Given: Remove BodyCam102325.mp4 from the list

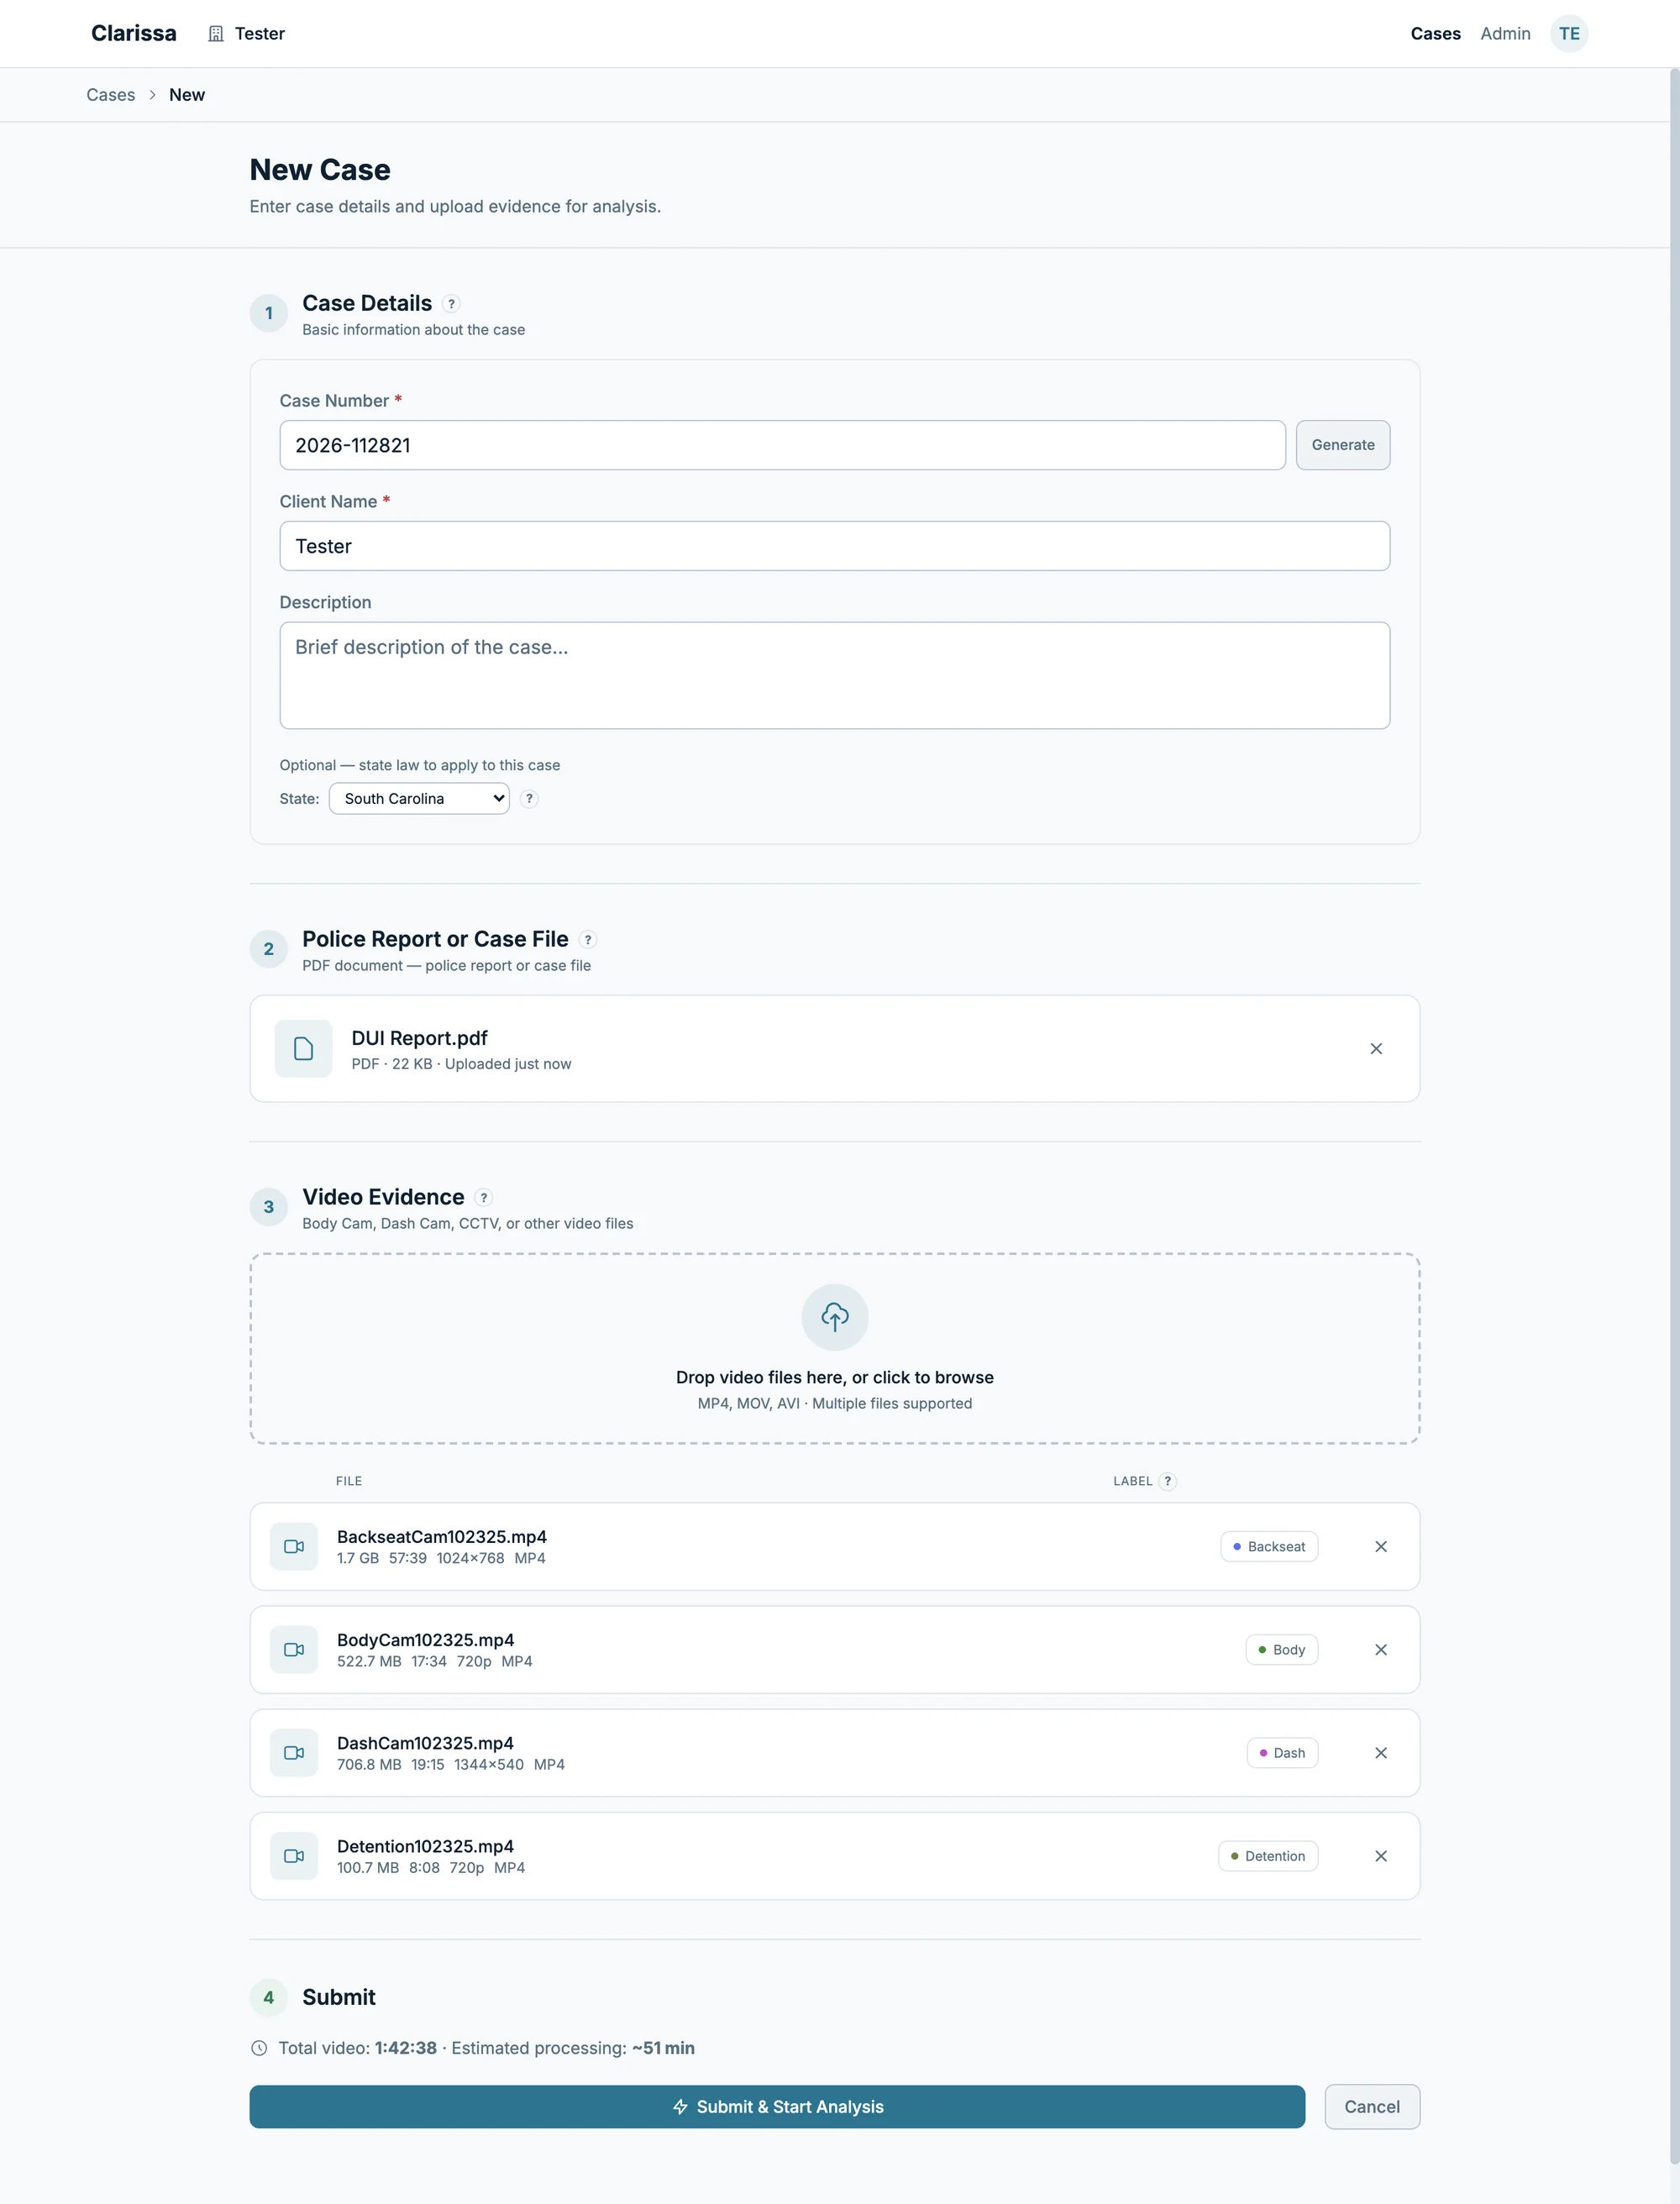Looking at the screenshot, I should click(1381, 1650).
